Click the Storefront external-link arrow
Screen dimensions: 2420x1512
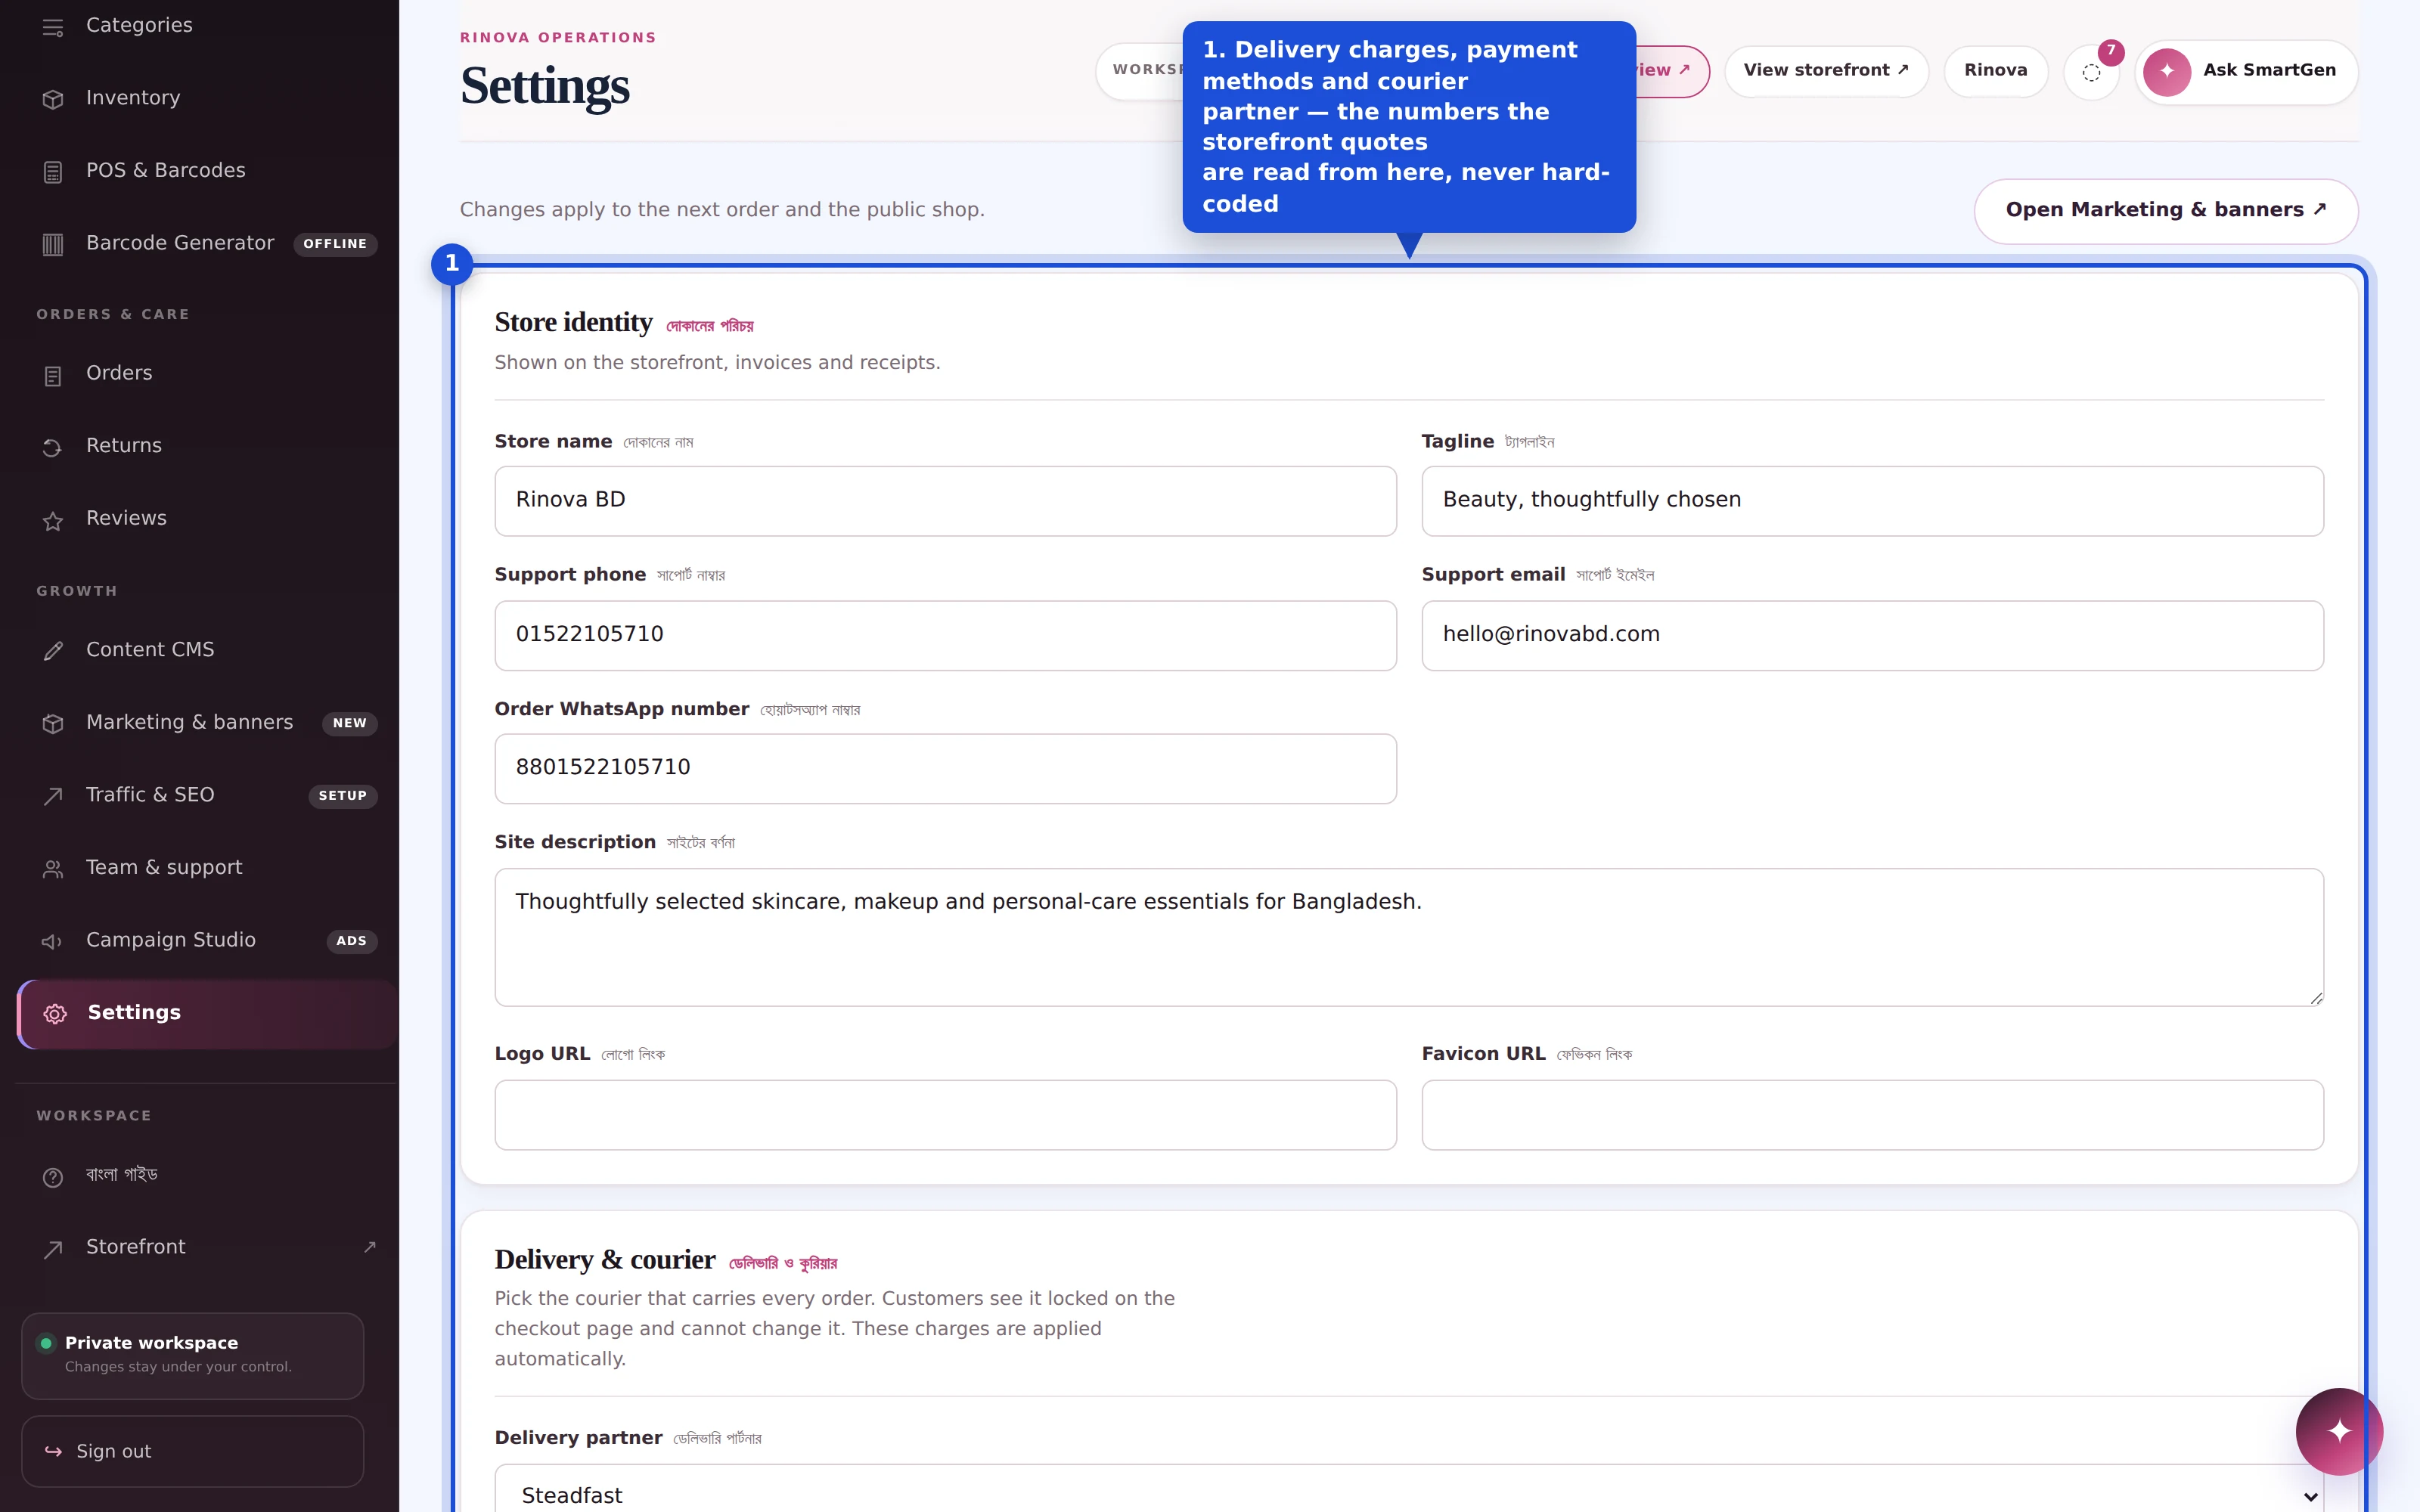370,1246
